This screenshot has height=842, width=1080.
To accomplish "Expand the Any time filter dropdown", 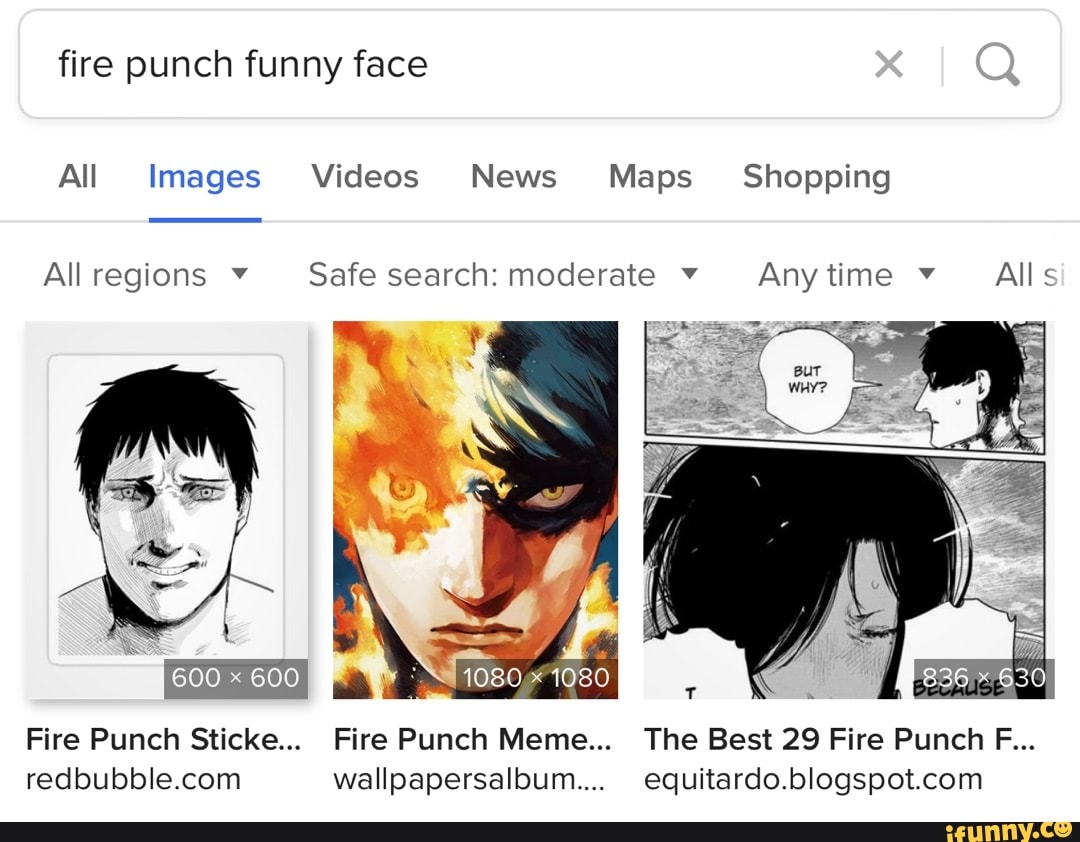I will coord(846,274).
